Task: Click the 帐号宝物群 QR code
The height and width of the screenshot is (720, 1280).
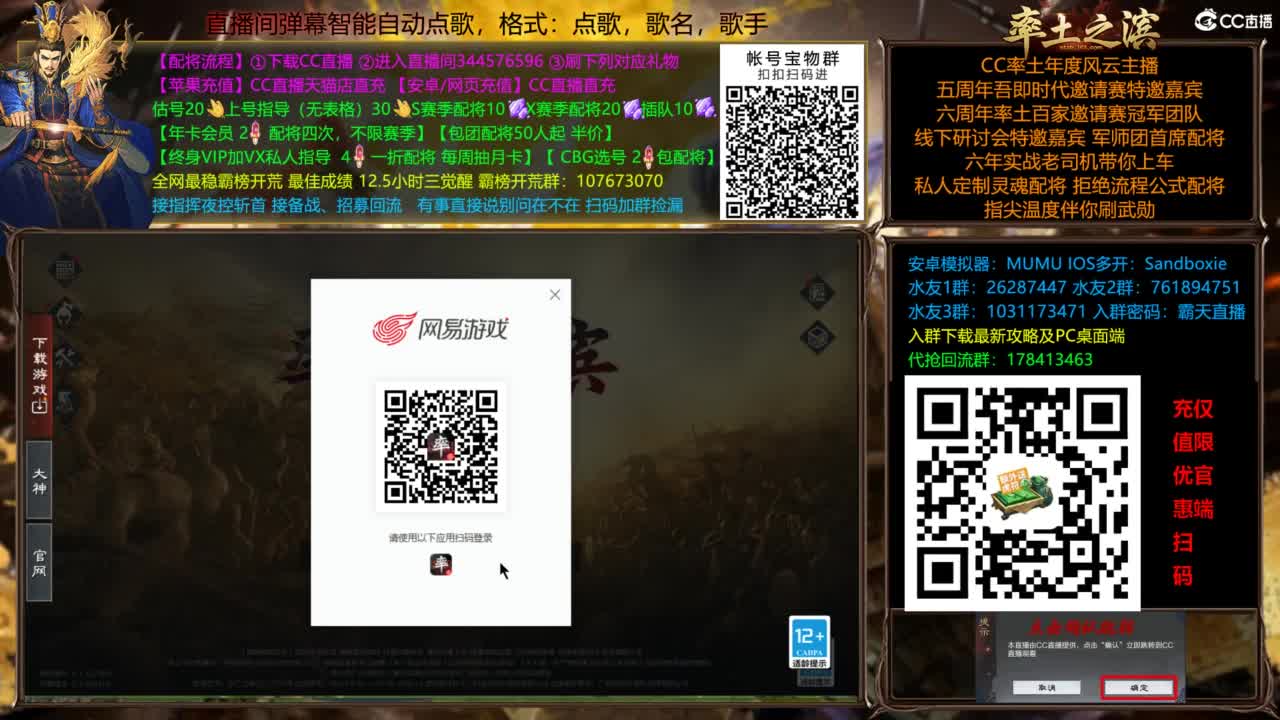Action: click(792, 151)
